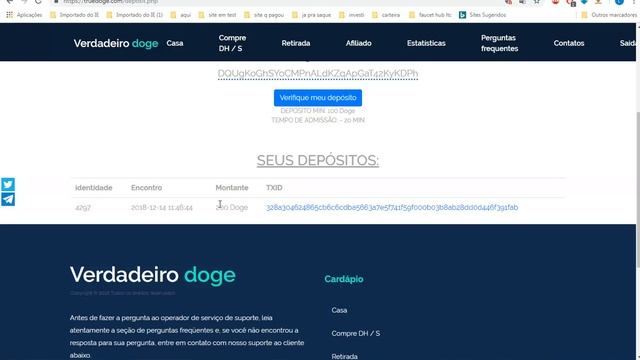Viewport: 640px width, 360px height.
Task: Click the deposit date '2018-12-14 11:46:44' cell
Action: pyautogui.click(x=162, y=207)
